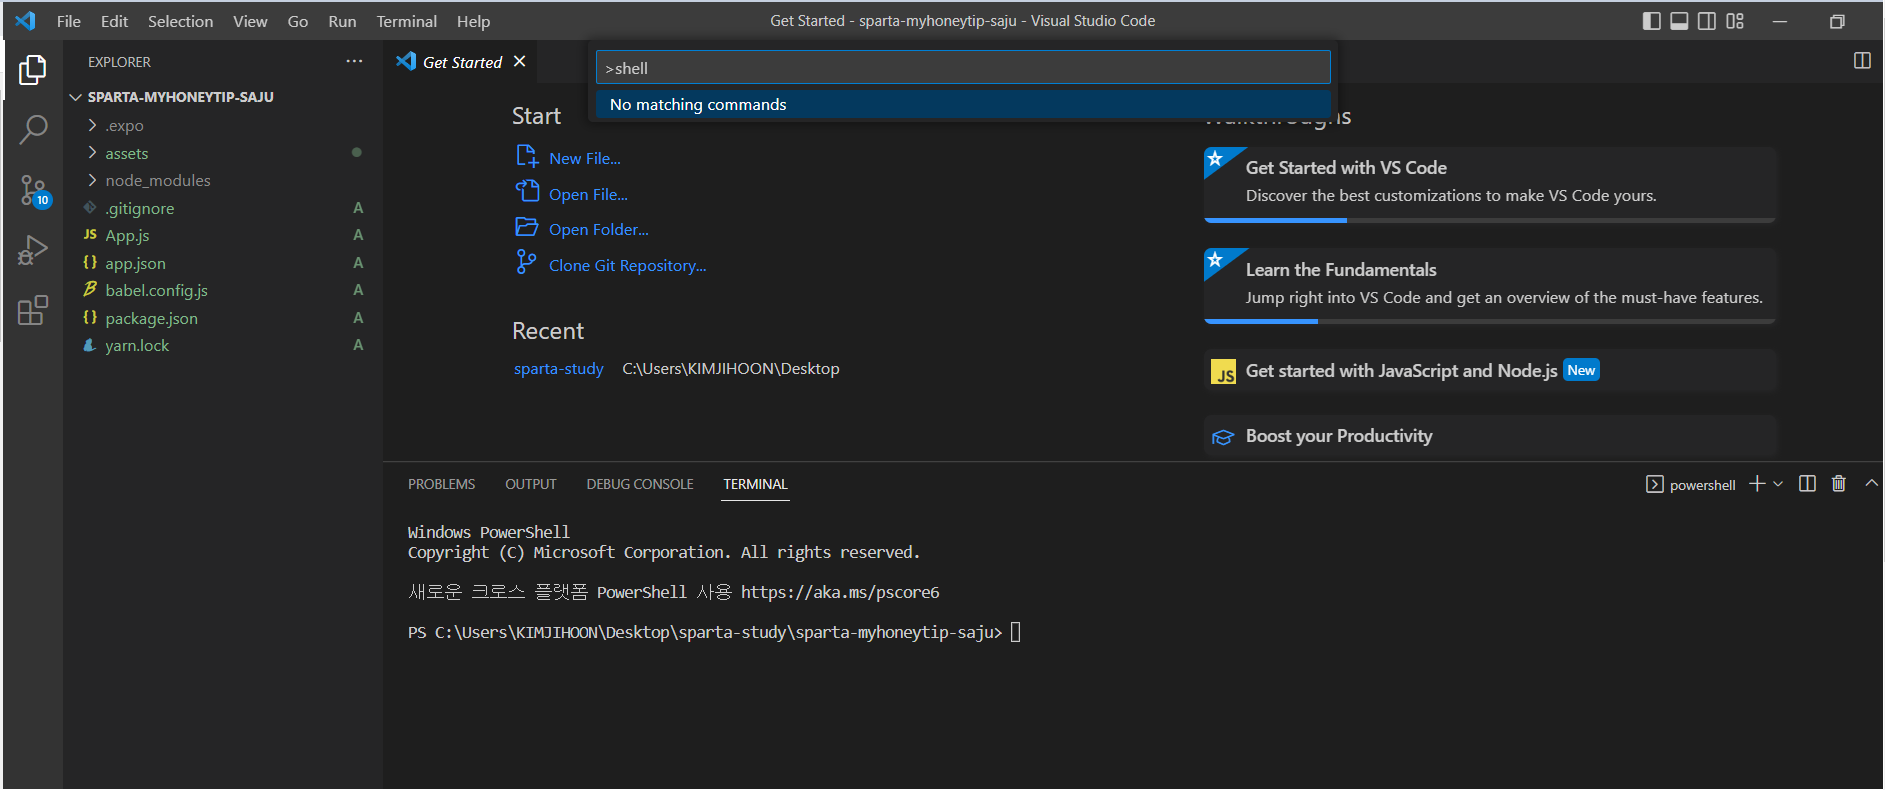This screenshot has height=790, width=1885.
Task: Open the Run and Debug view
Action: 33,250
